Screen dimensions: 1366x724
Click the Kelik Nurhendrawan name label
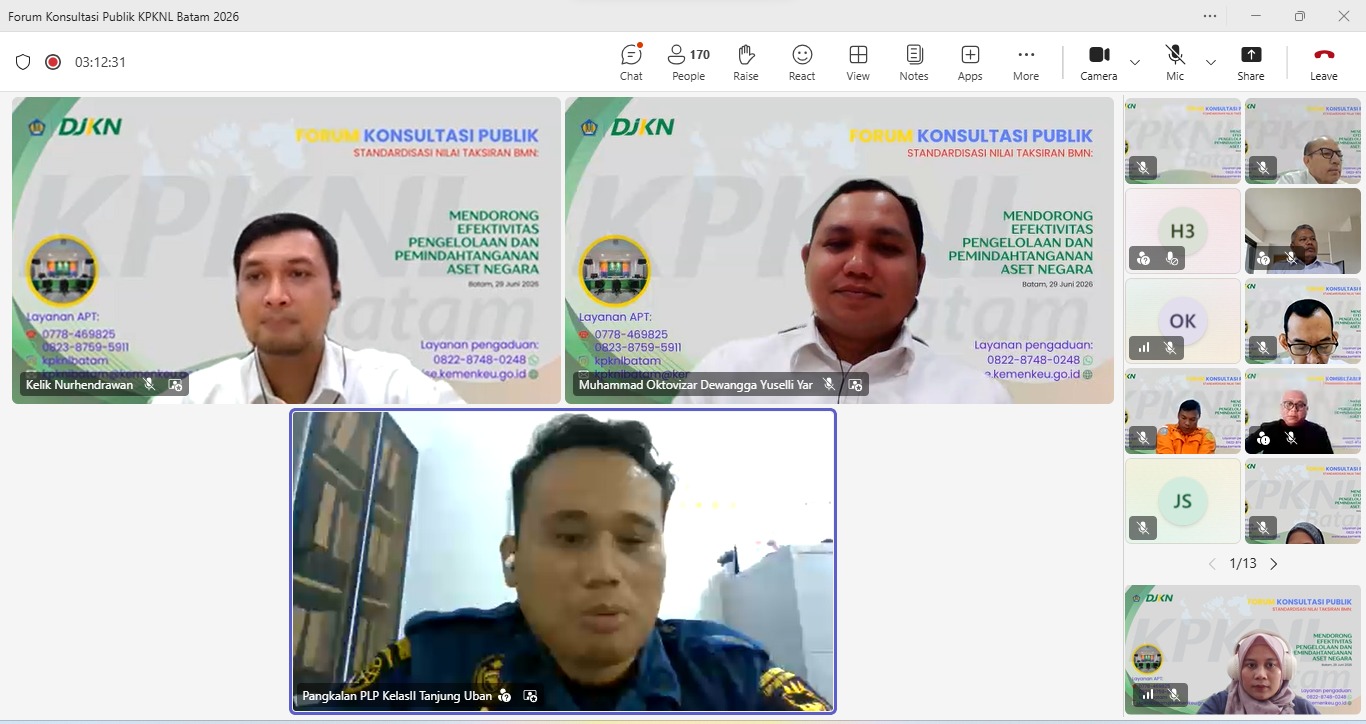[x=79, y=384]
